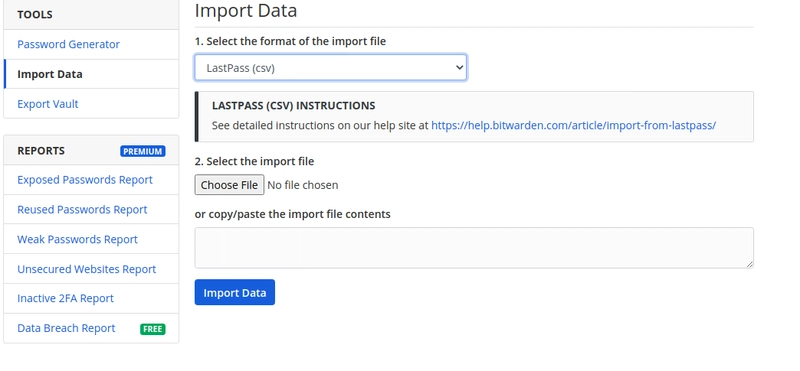This screenshot has height=371, width=800.
Task: Open the Export Vault page
Action: click(47, 104)
